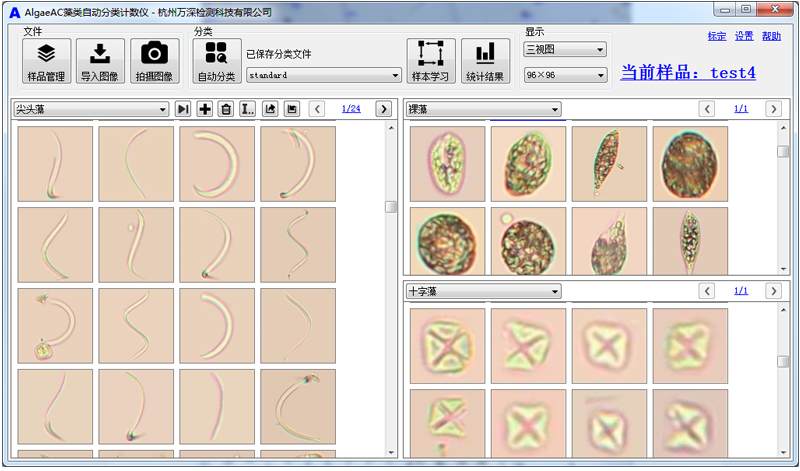Click the trash delete icon in left panel
The width and height of the screenshot is (800, 471).
point(226,109)
